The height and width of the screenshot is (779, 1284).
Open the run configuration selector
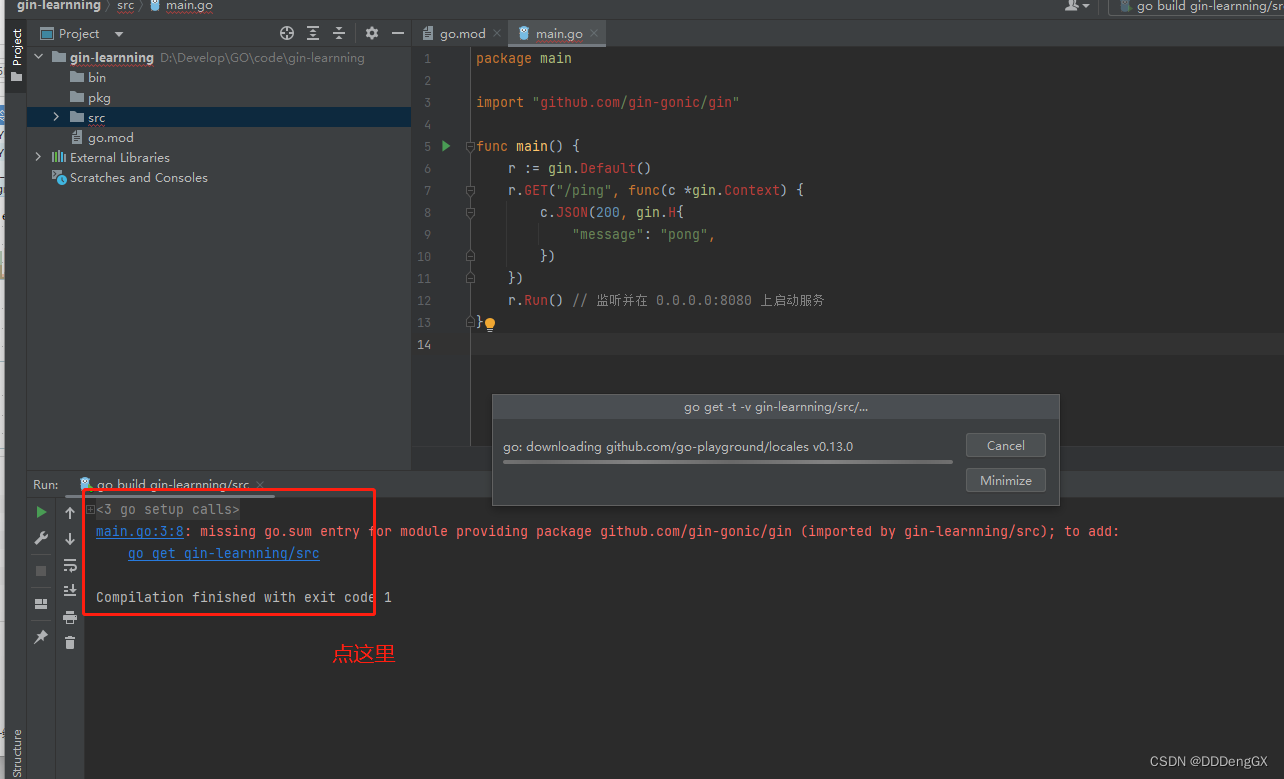coord(1198,6)
